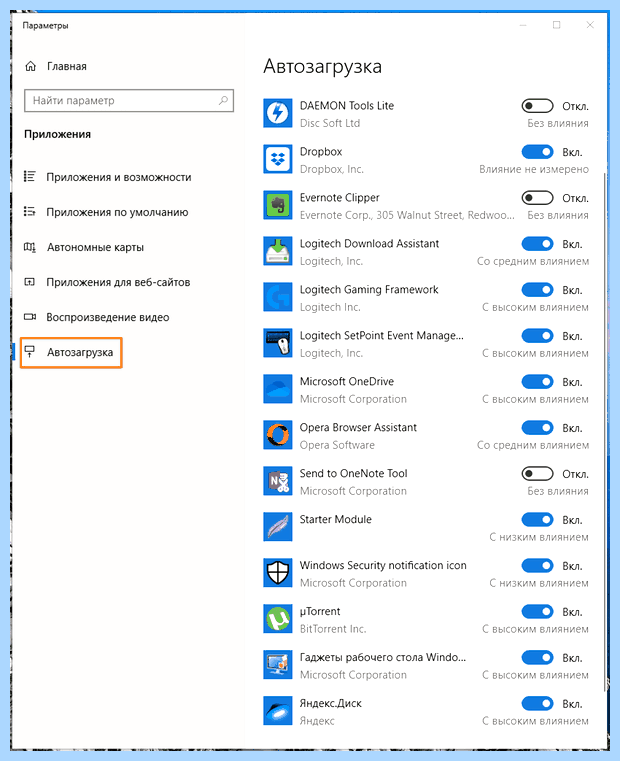Click the Starter Module feather icon
This screenshot has width=620, height=761.
(x=278, y=527)
